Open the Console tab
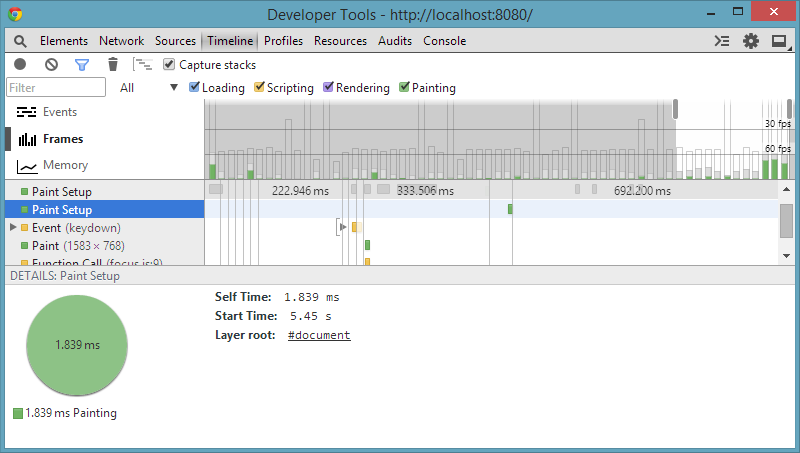Screen dimensions: 800x453 444,41
